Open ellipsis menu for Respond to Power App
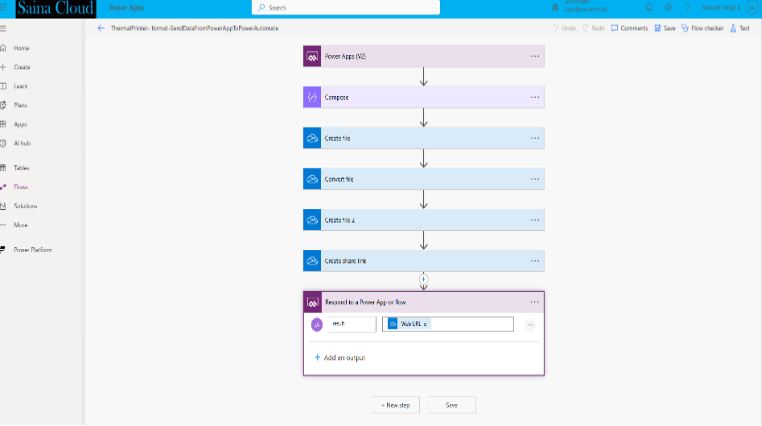 (x=535, y=302)
